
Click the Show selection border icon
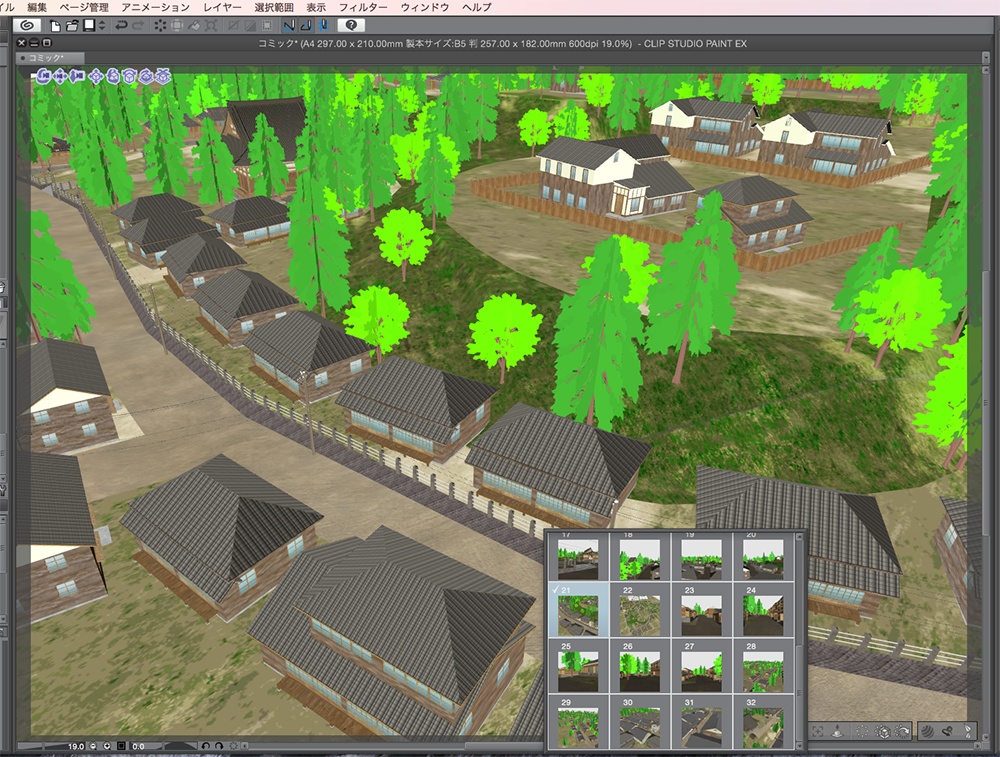click(267, 26)
